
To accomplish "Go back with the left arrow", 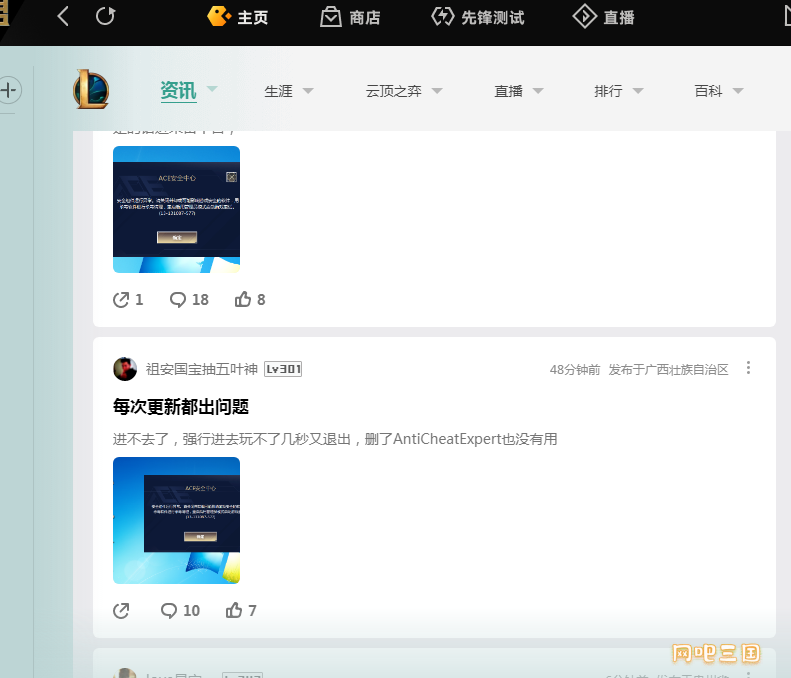I will coord(63,17).
